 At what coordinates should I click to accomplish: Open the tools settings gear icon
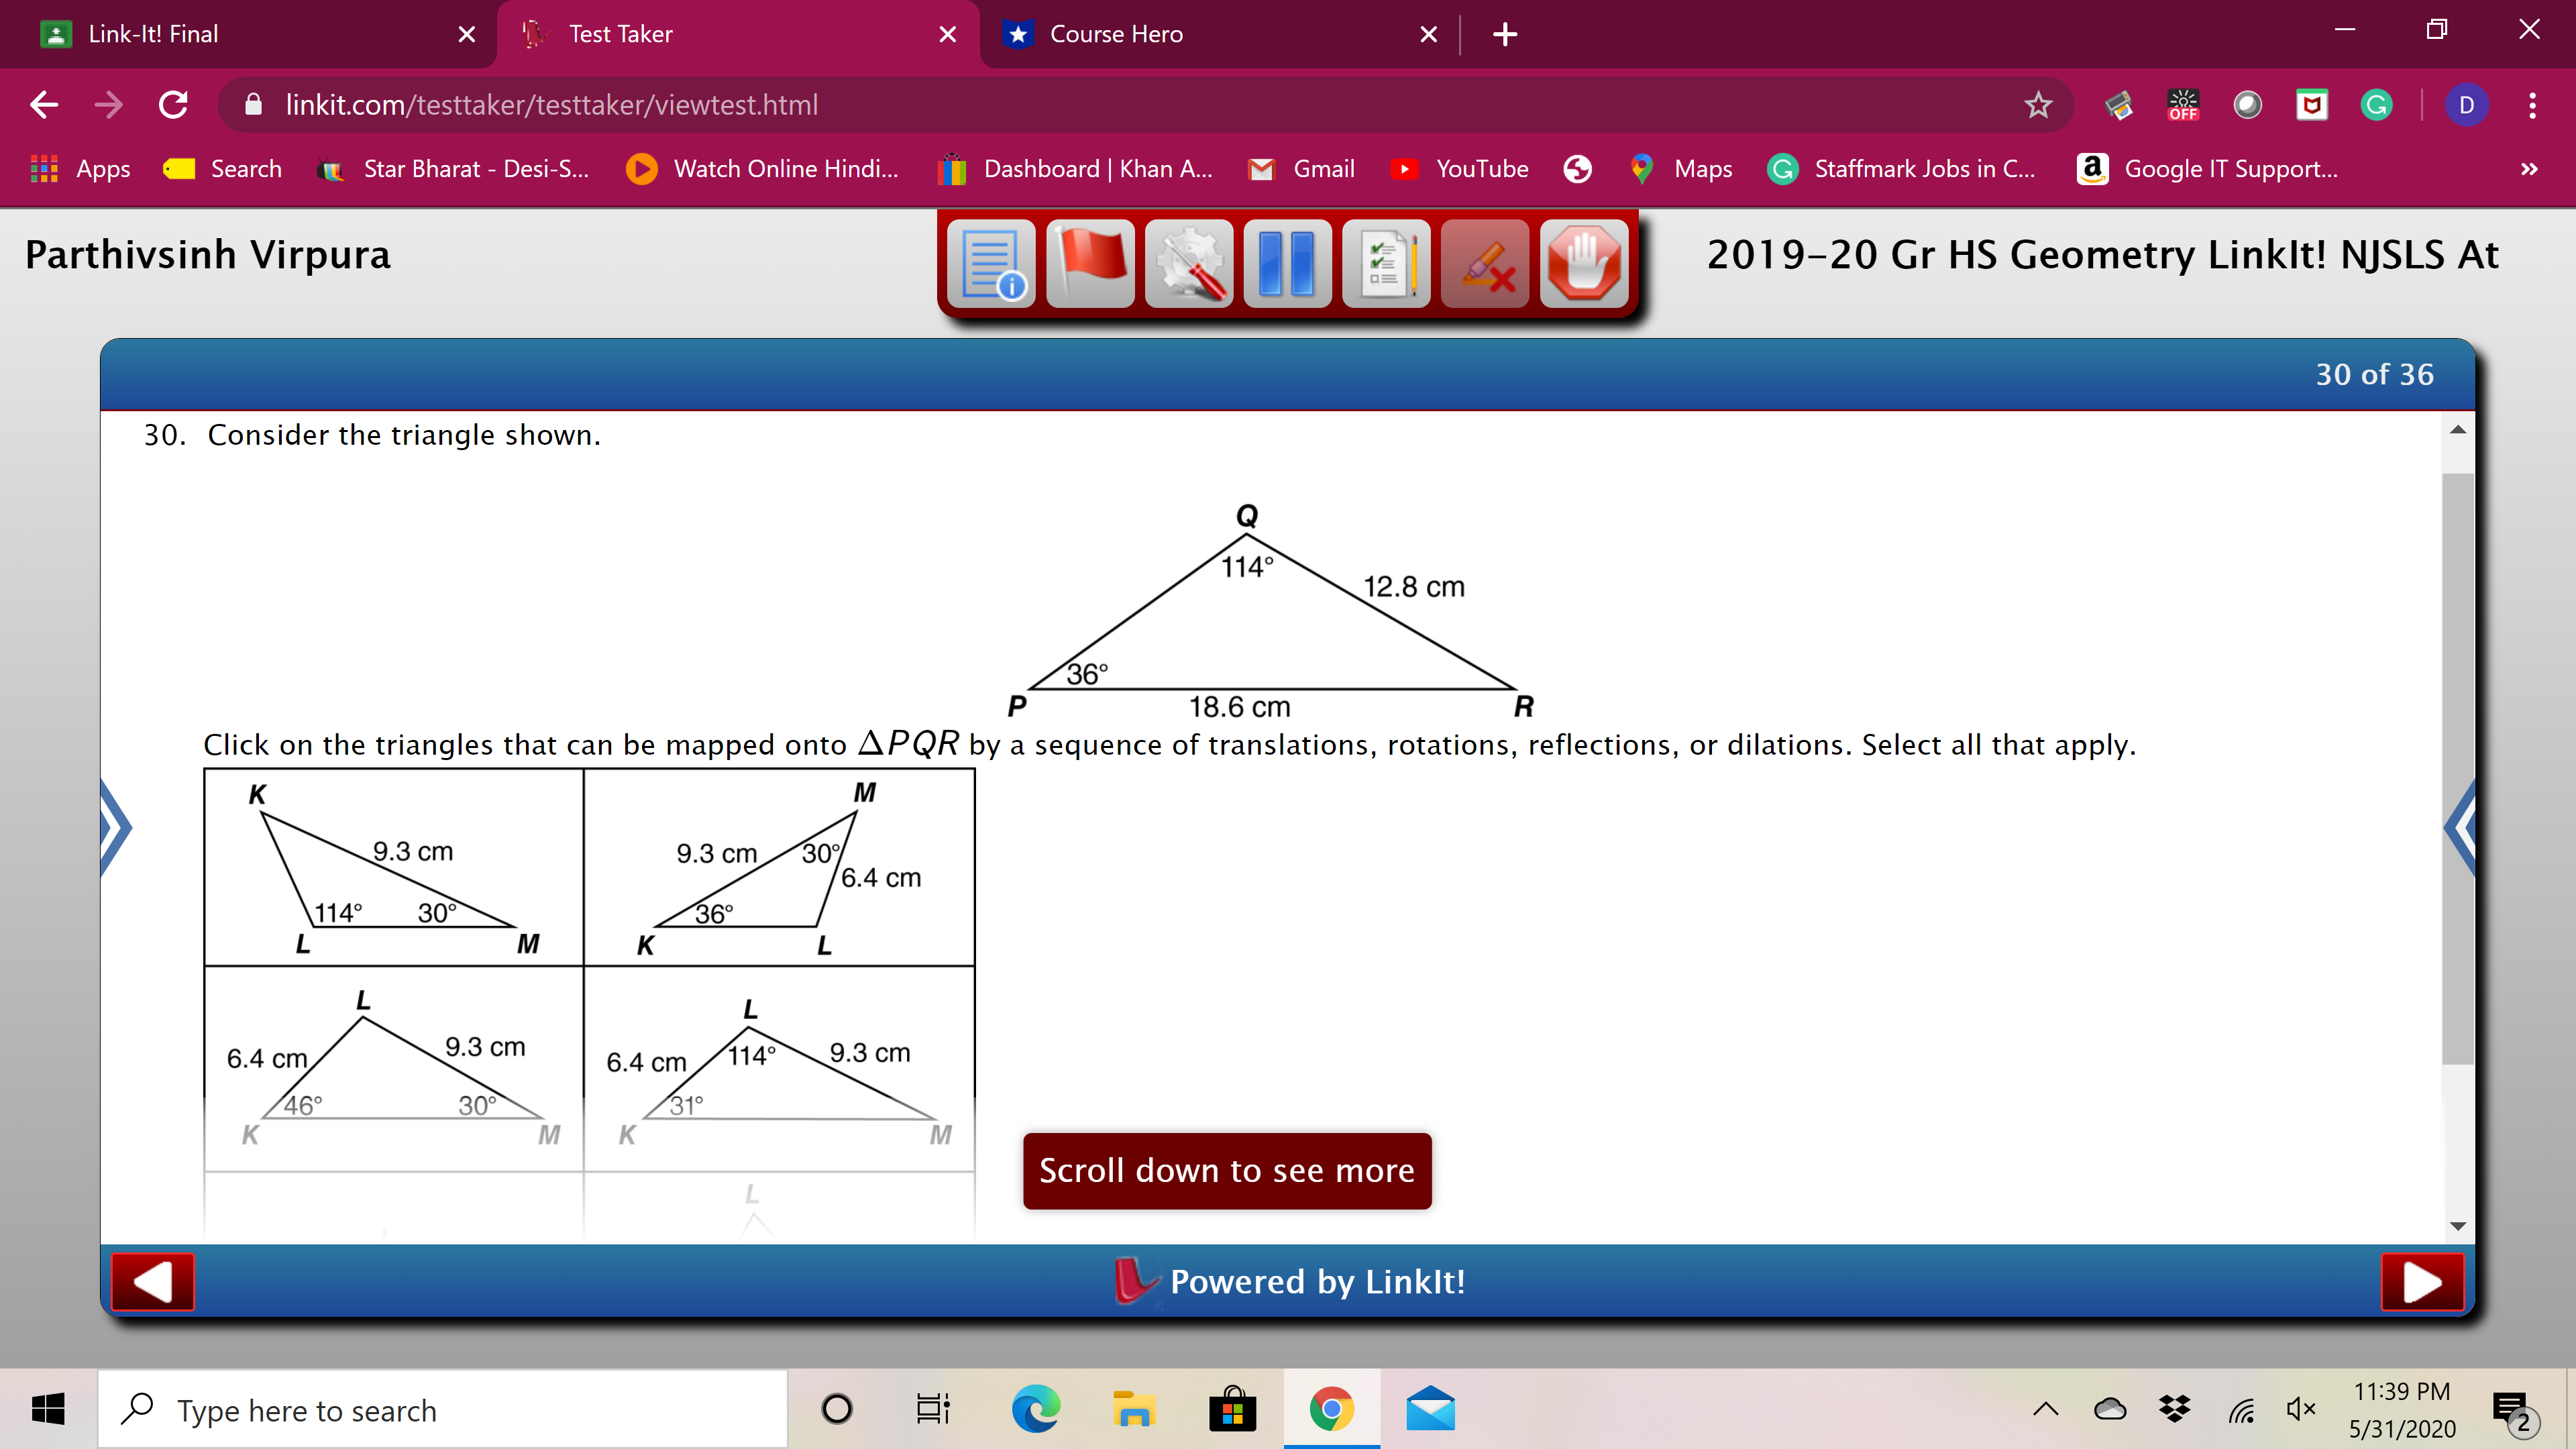coord(1189,264)
